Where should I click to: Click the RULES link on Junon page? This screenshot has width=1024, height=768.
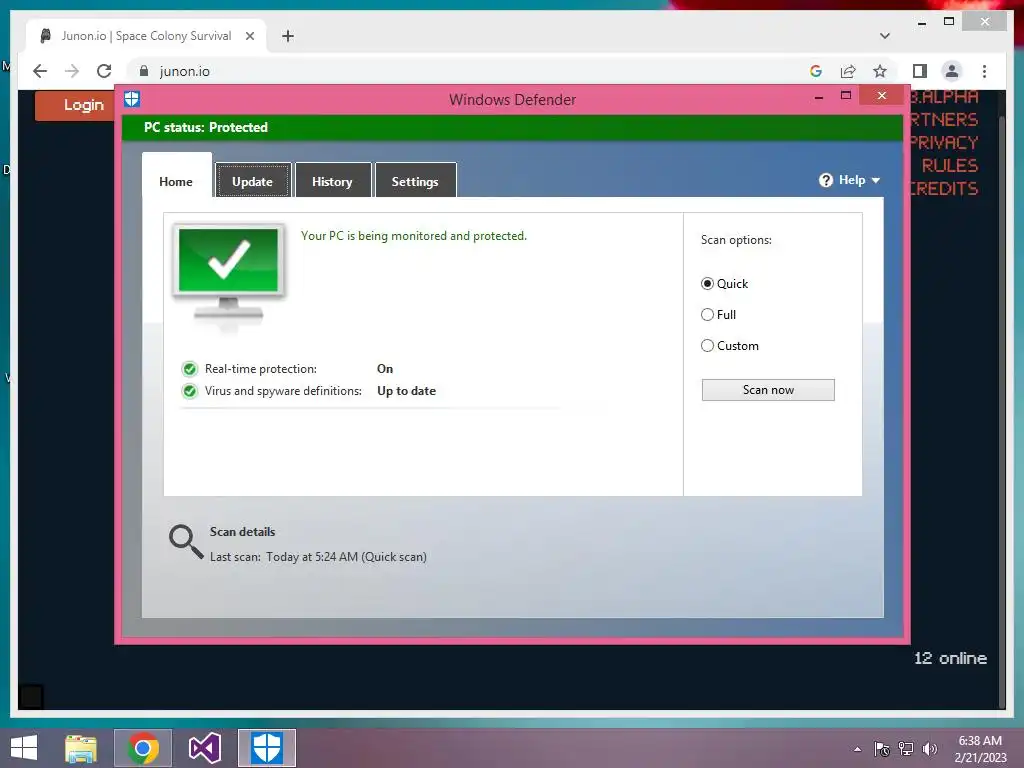(950, 165)
